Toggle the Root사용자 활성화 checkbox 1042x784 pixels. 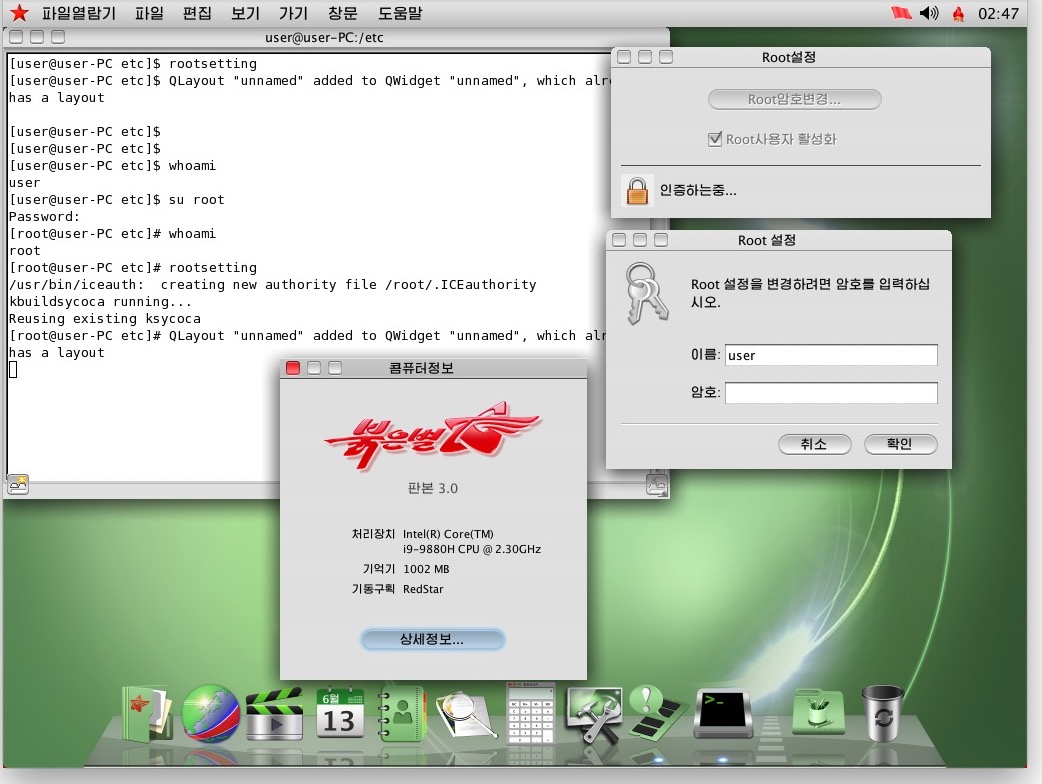tap(715, 139)
